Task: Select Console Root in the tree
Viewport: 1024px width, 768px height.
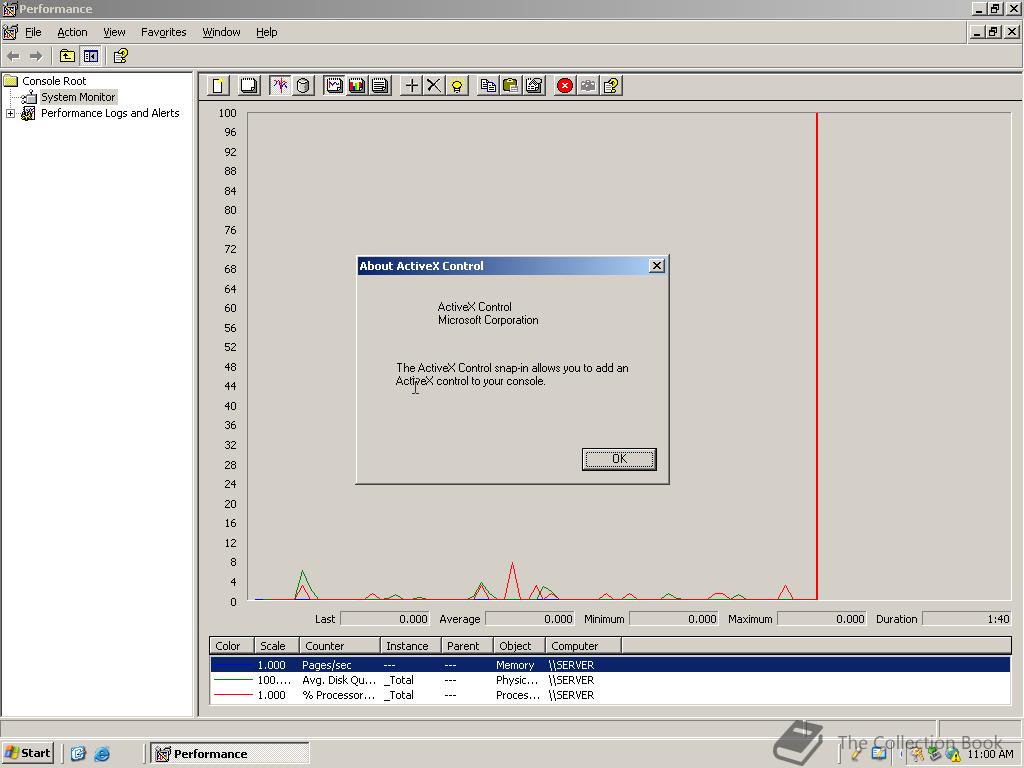Action: [54, 81]
